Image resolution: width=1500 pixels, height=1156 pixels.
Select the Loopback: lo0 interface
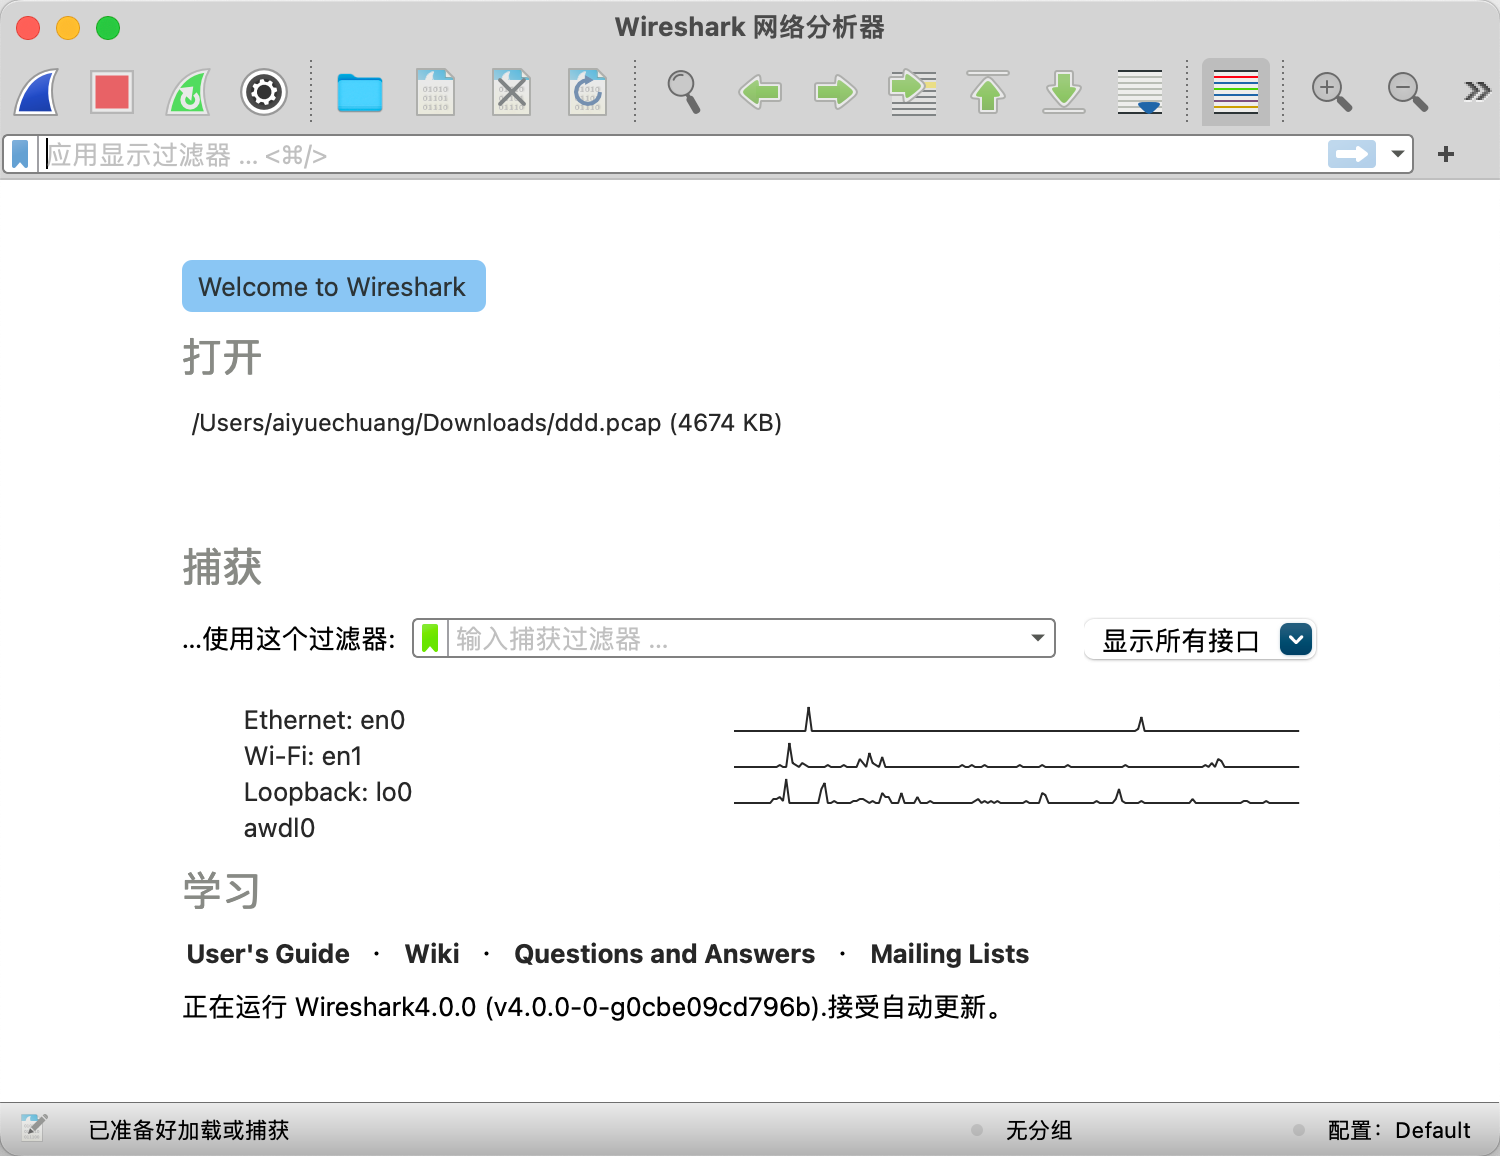point(328,792)
